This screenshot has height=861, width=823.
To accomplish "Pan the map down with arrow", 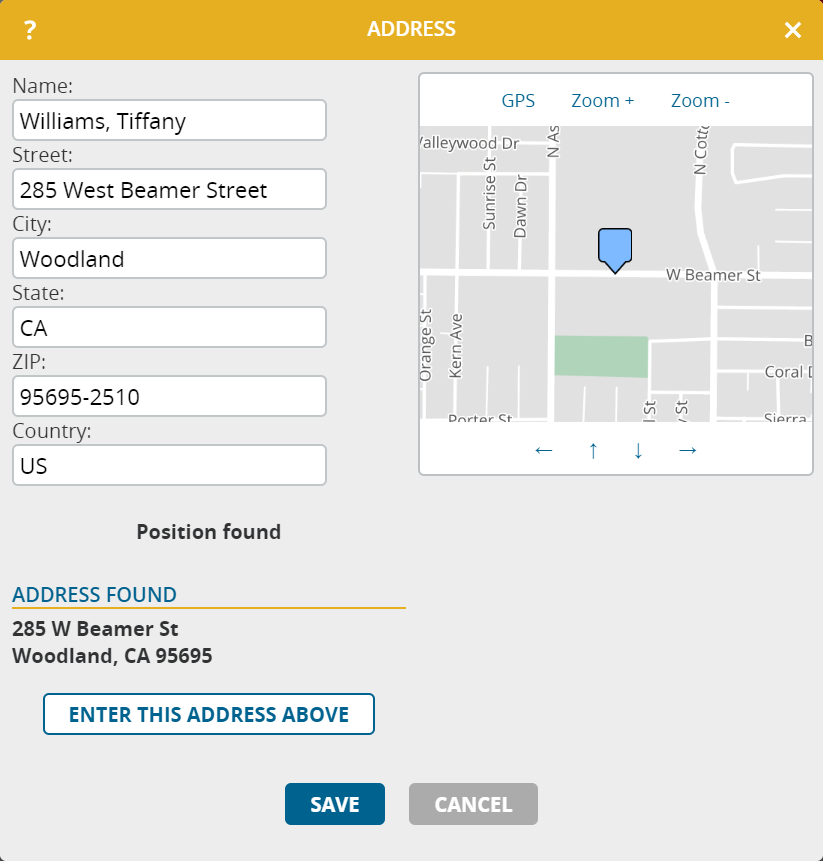I will 638,450.
